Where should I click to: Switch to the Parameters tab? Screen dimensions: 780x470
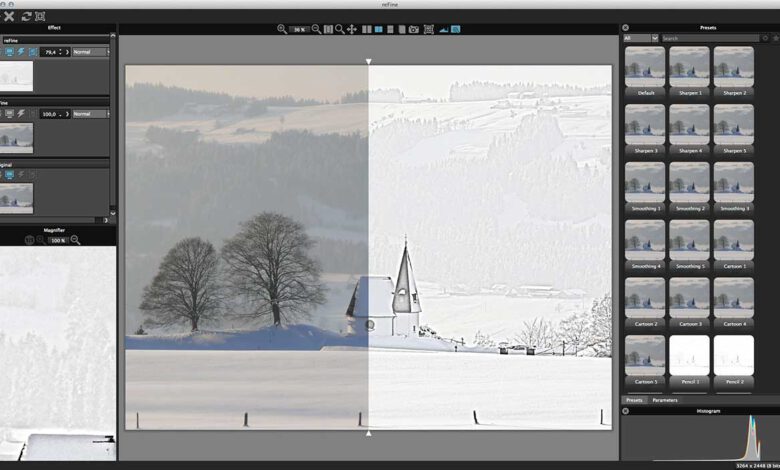(665, 400)
